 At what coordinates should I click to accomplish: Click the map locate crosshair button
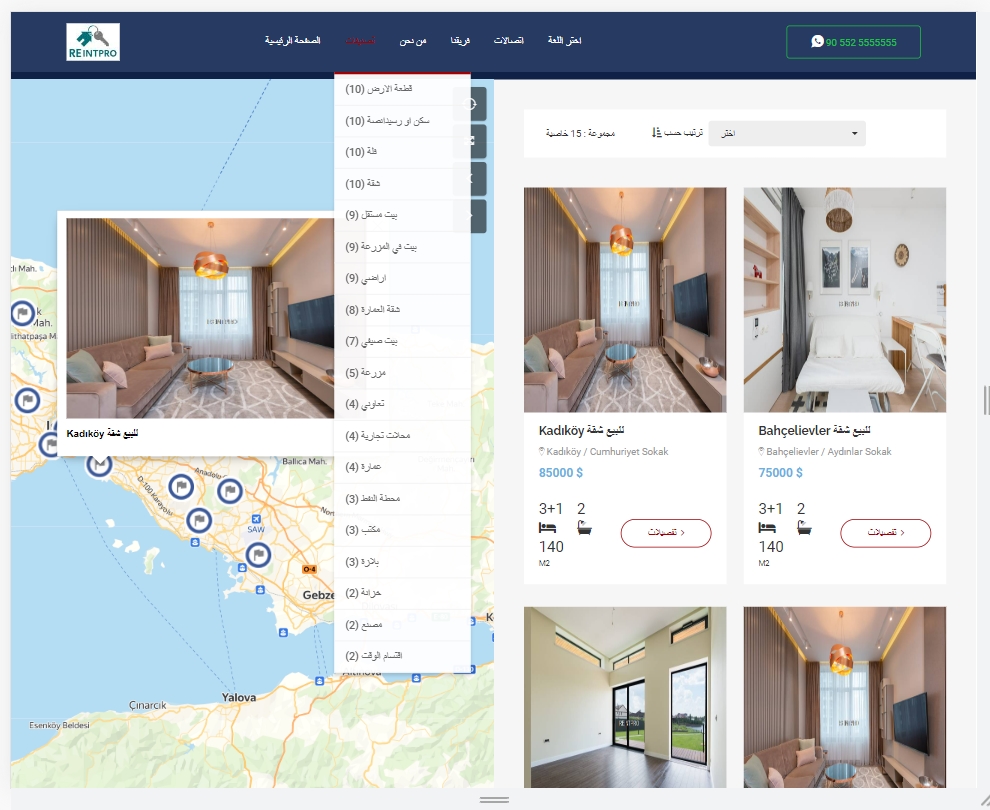(x=470, y=104)
